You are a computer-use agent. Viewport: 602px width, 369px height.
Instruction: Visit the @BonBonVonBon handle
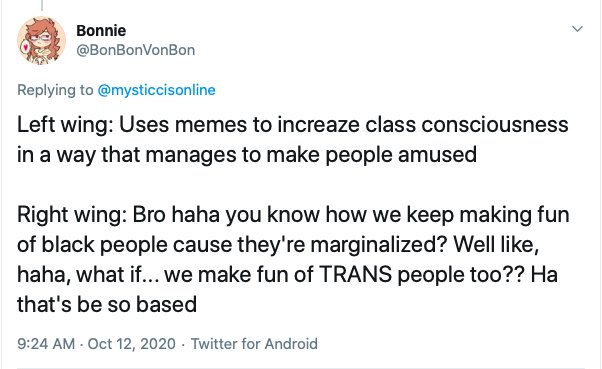[136, 50]
